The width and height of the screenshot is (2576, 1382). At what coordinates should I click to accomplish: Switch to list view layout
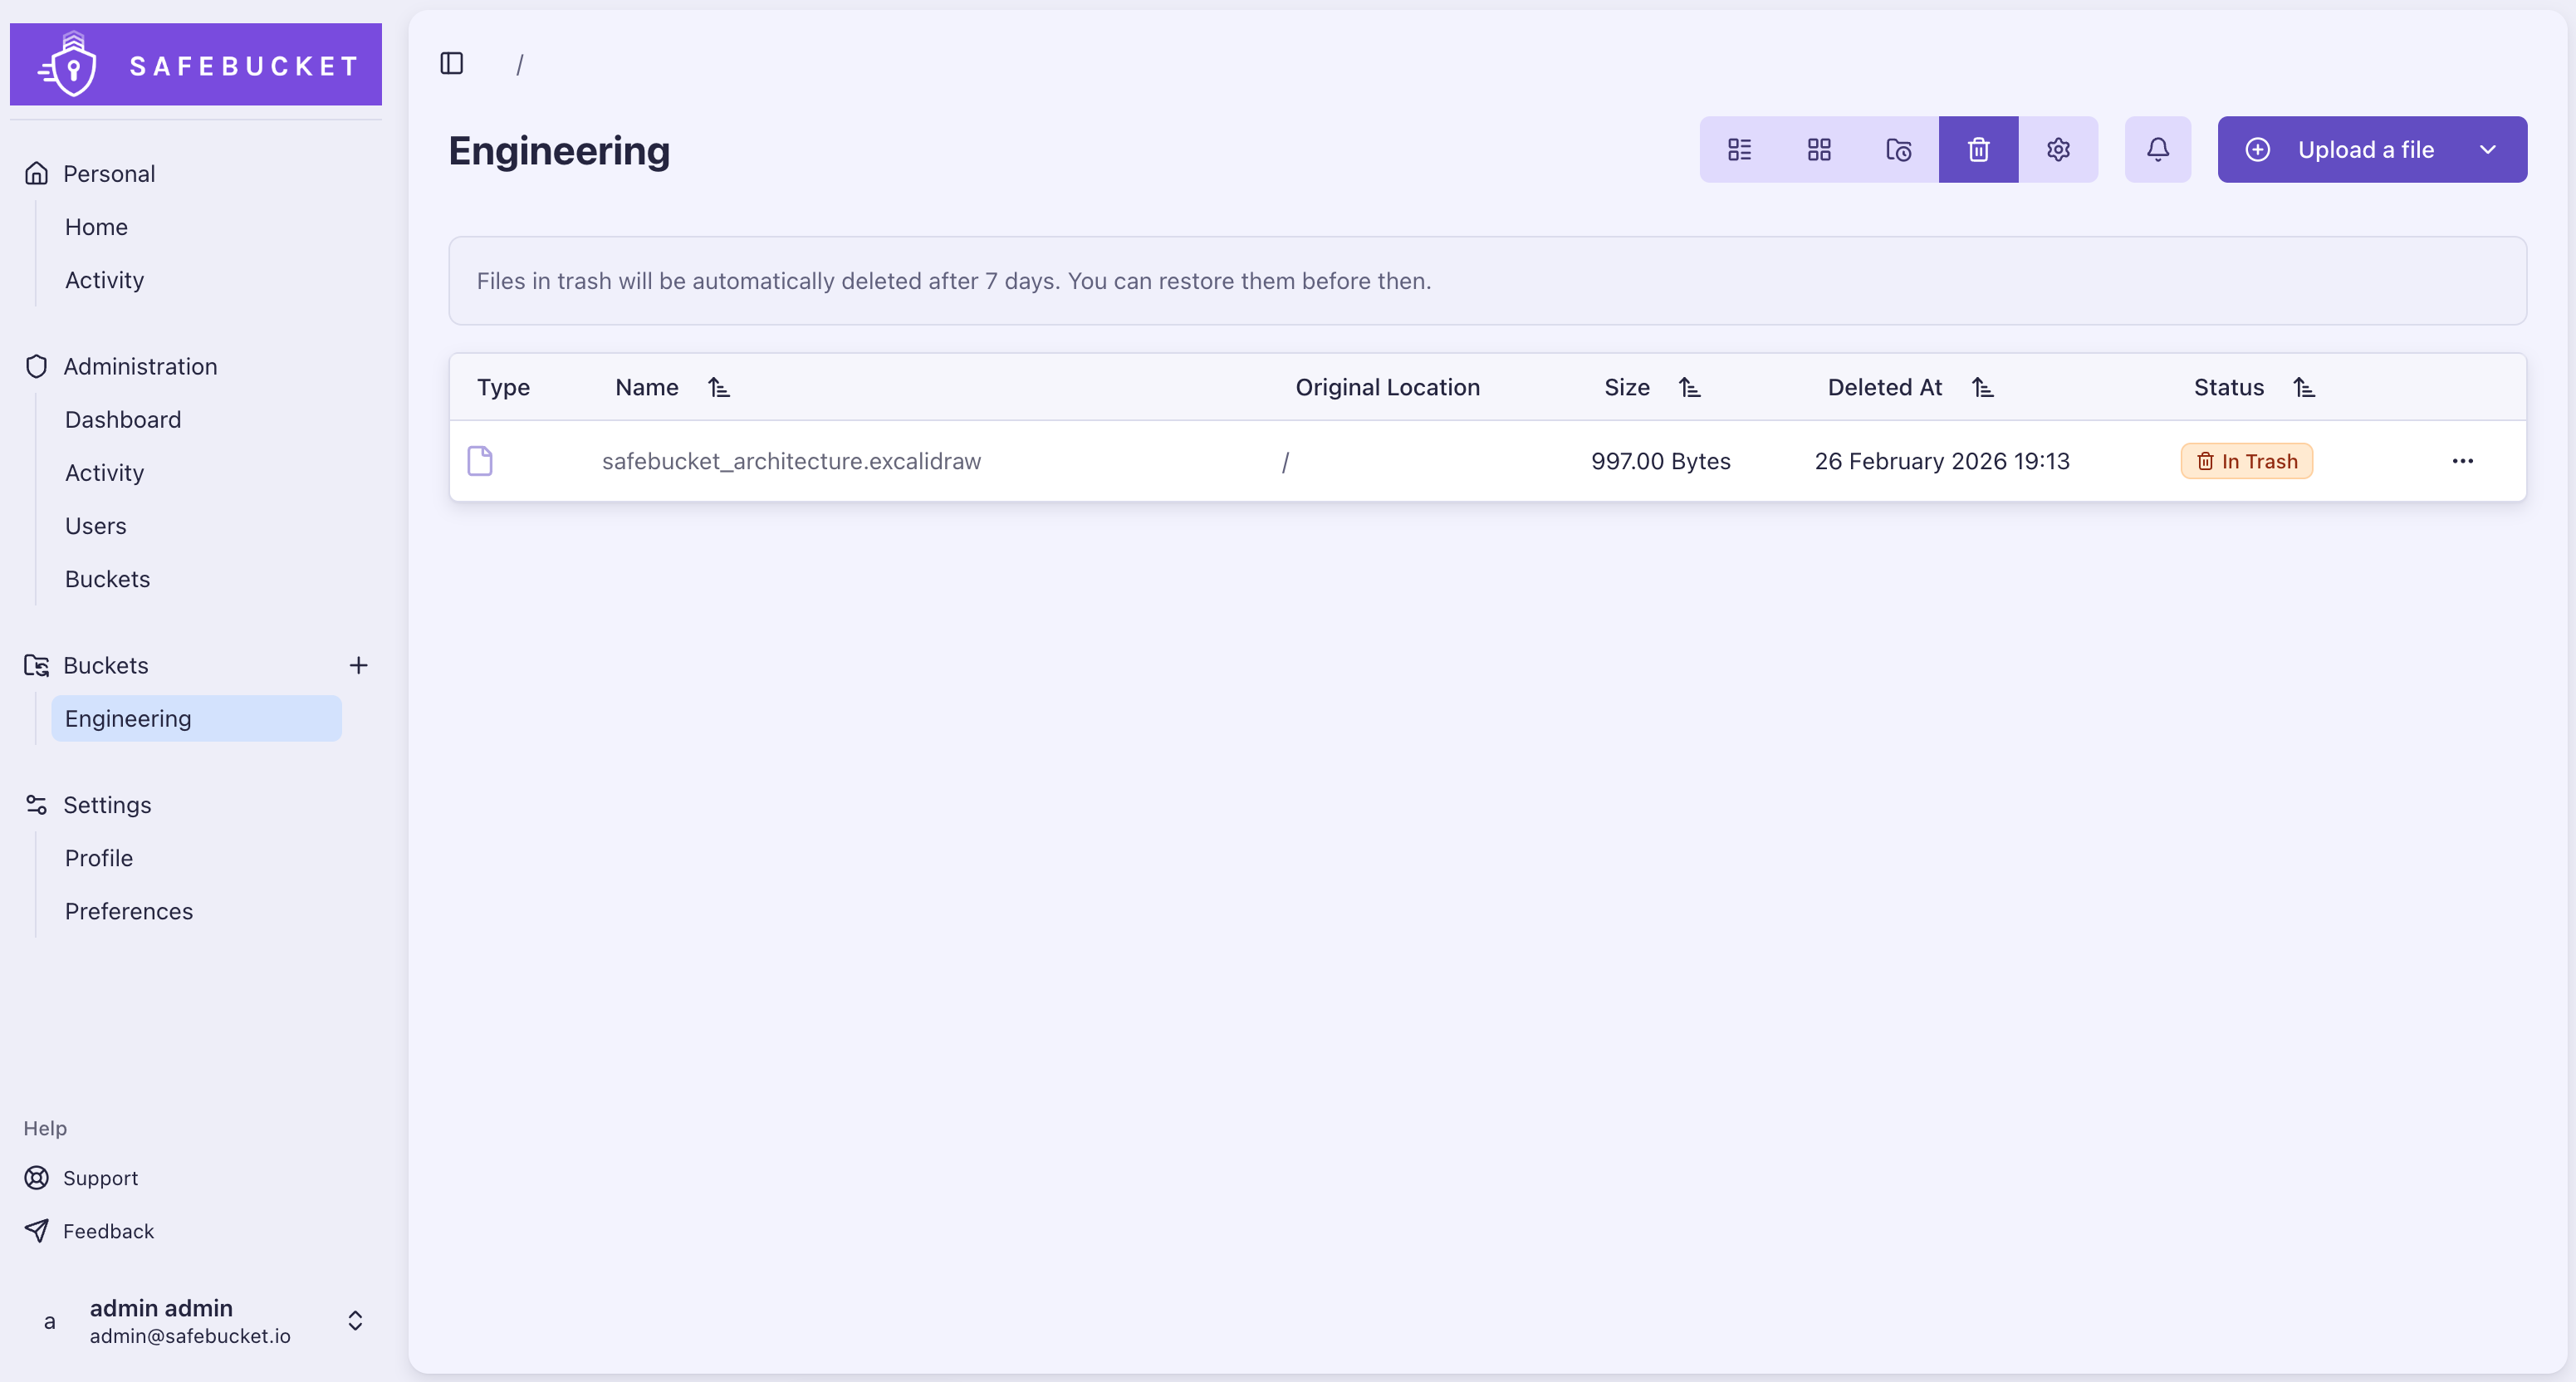1739,149
